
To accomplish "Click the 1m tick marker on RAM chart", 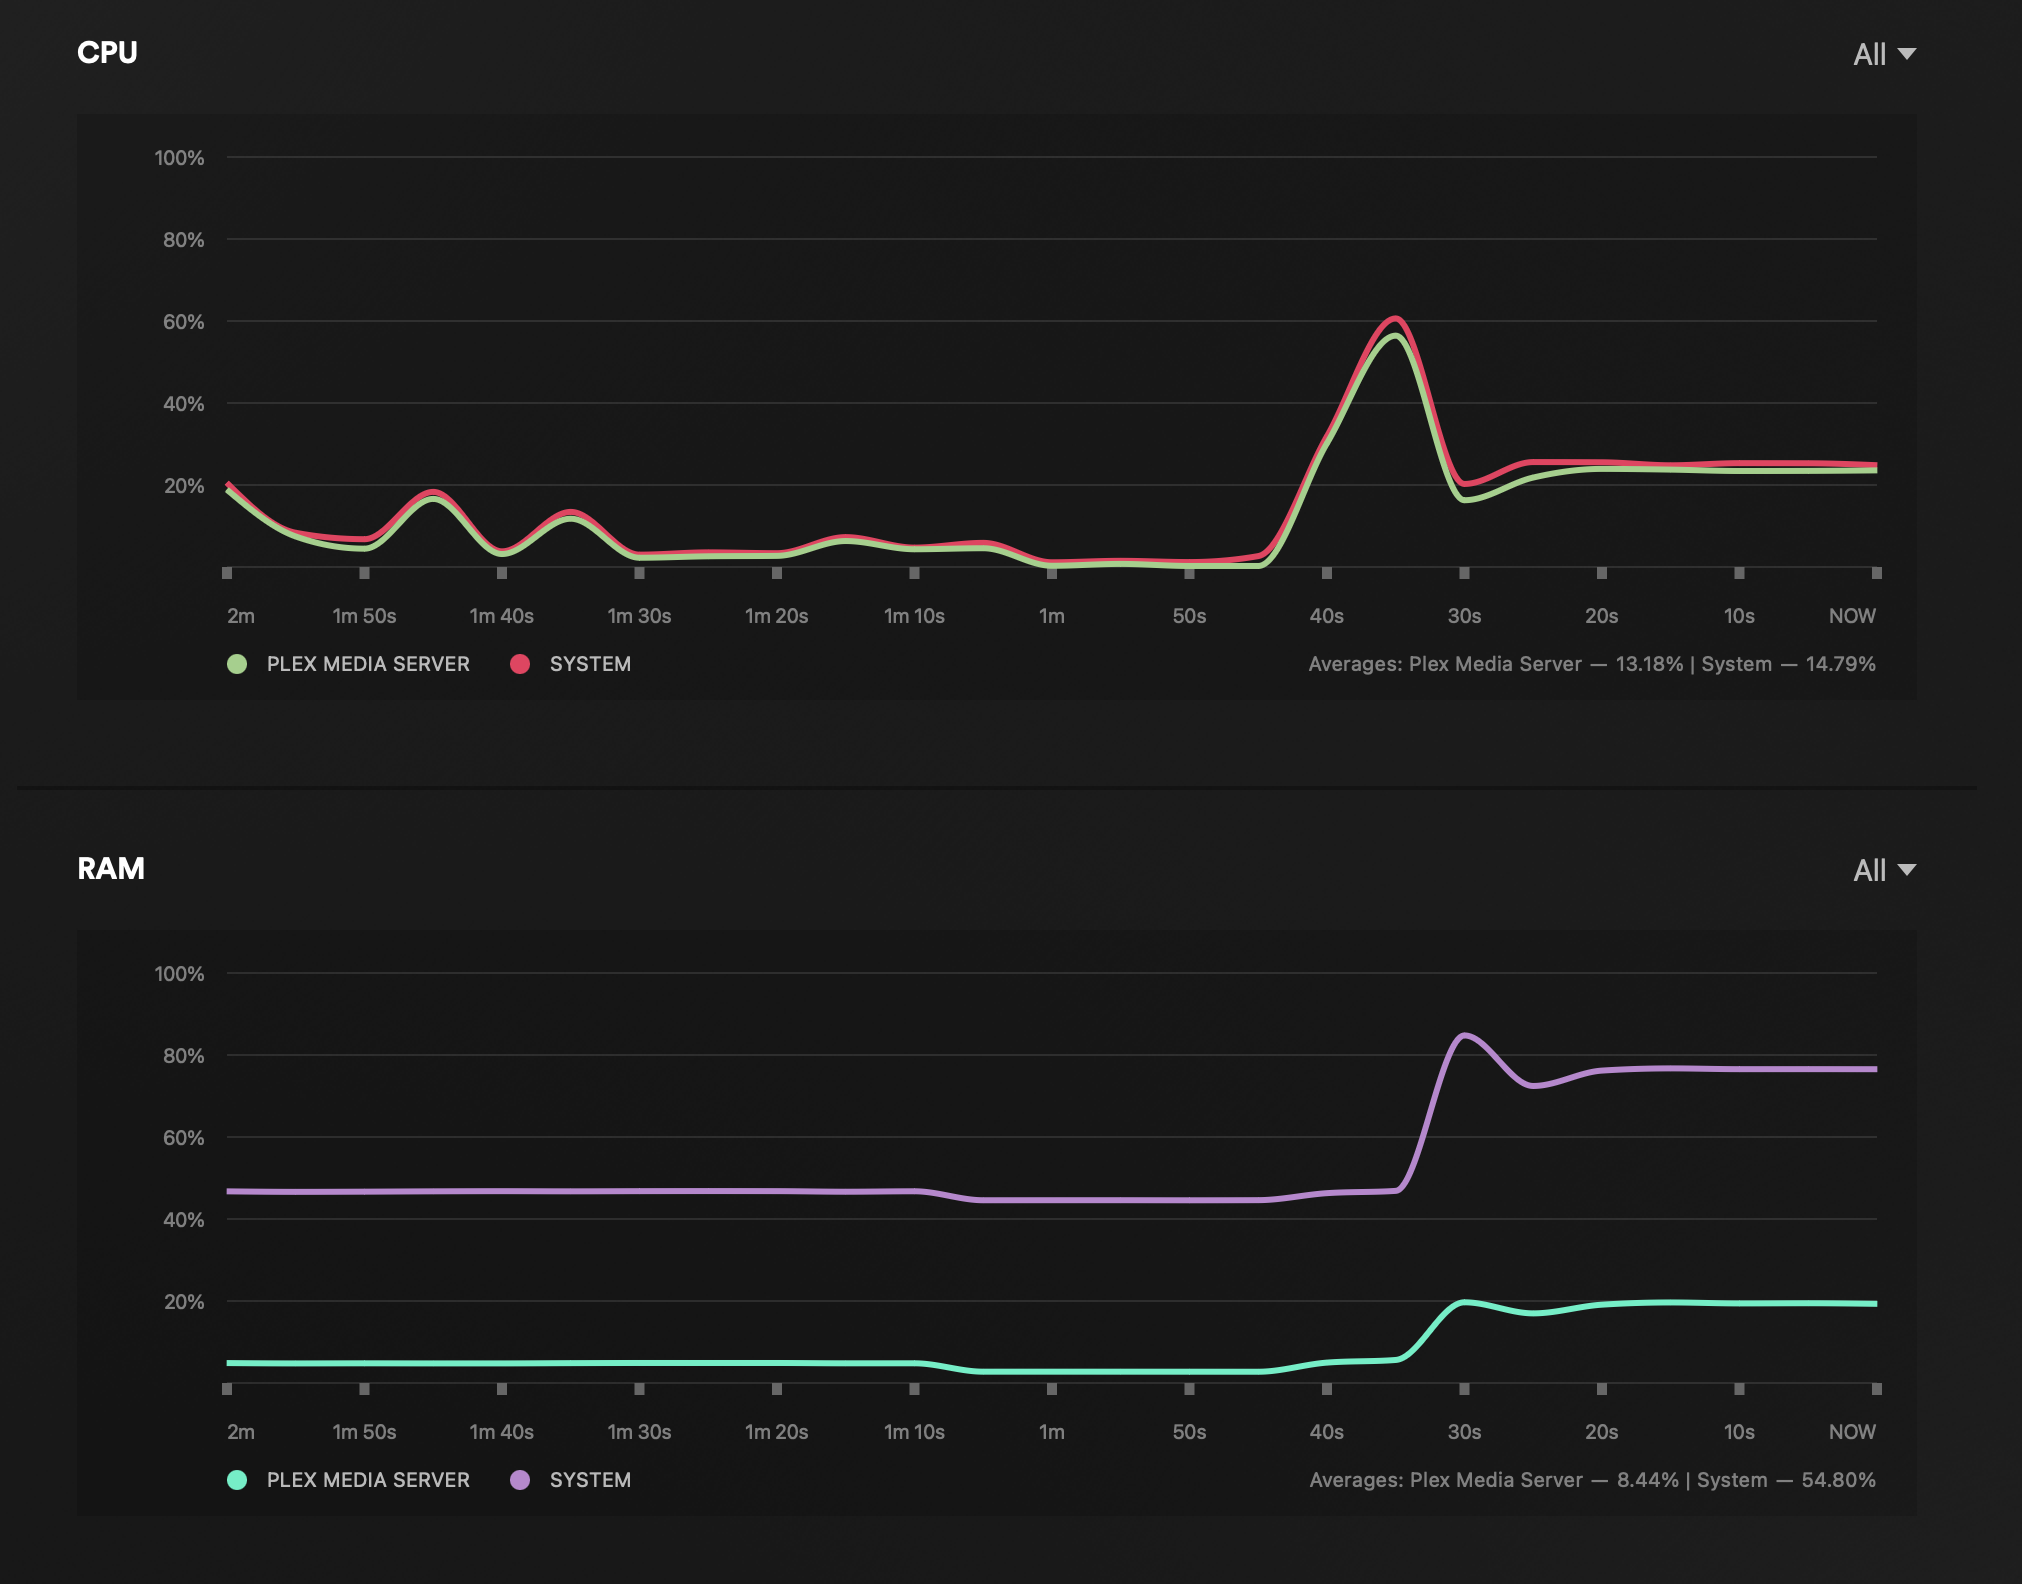I will (1052, 1389).
